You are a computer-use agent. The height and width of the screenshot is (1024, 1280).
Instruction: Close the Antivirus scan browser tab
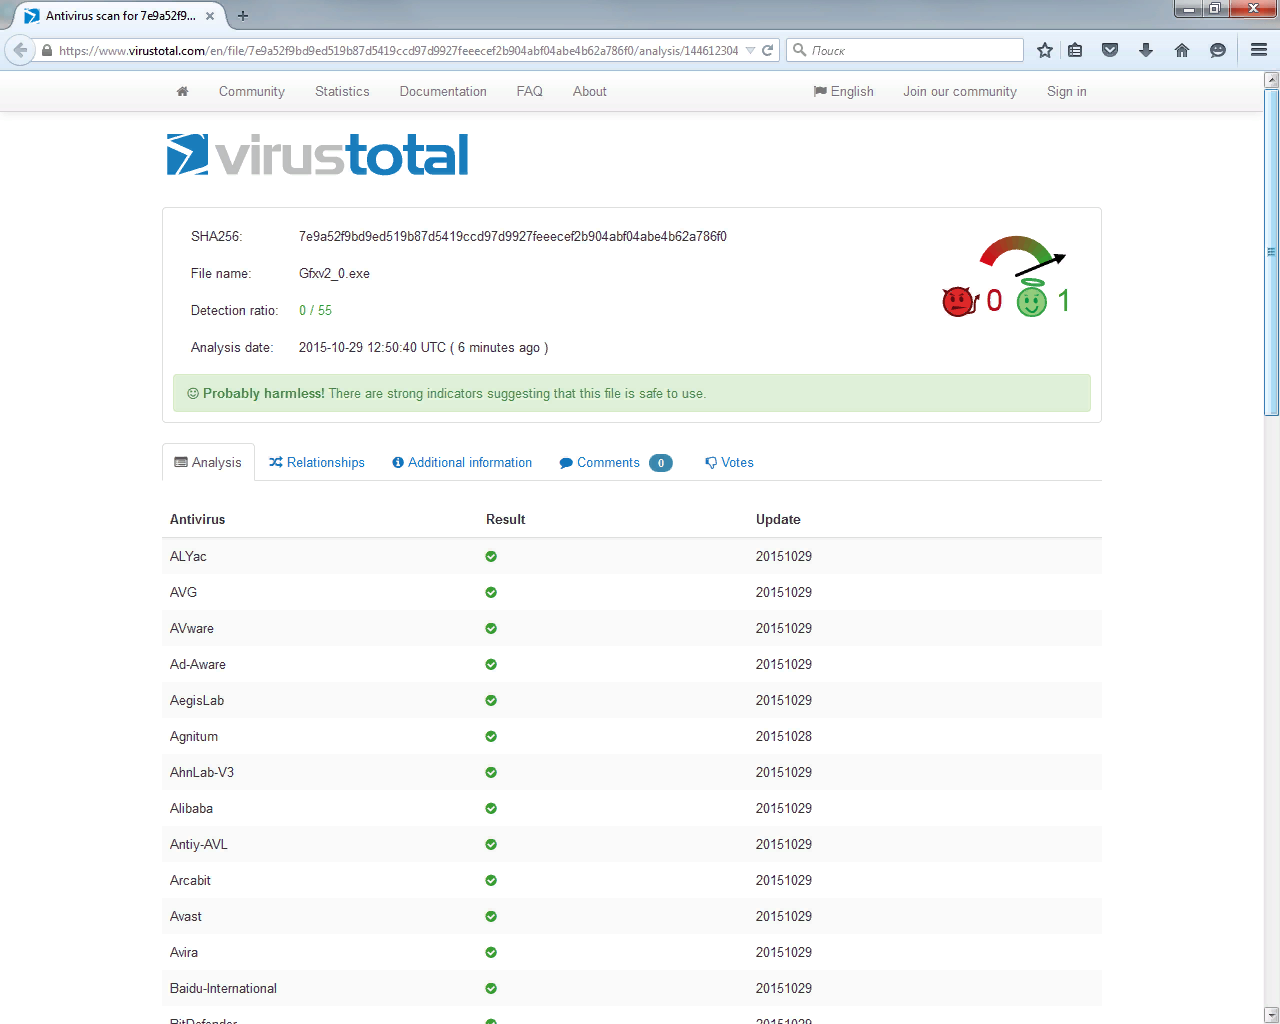(x=210, y=16)
